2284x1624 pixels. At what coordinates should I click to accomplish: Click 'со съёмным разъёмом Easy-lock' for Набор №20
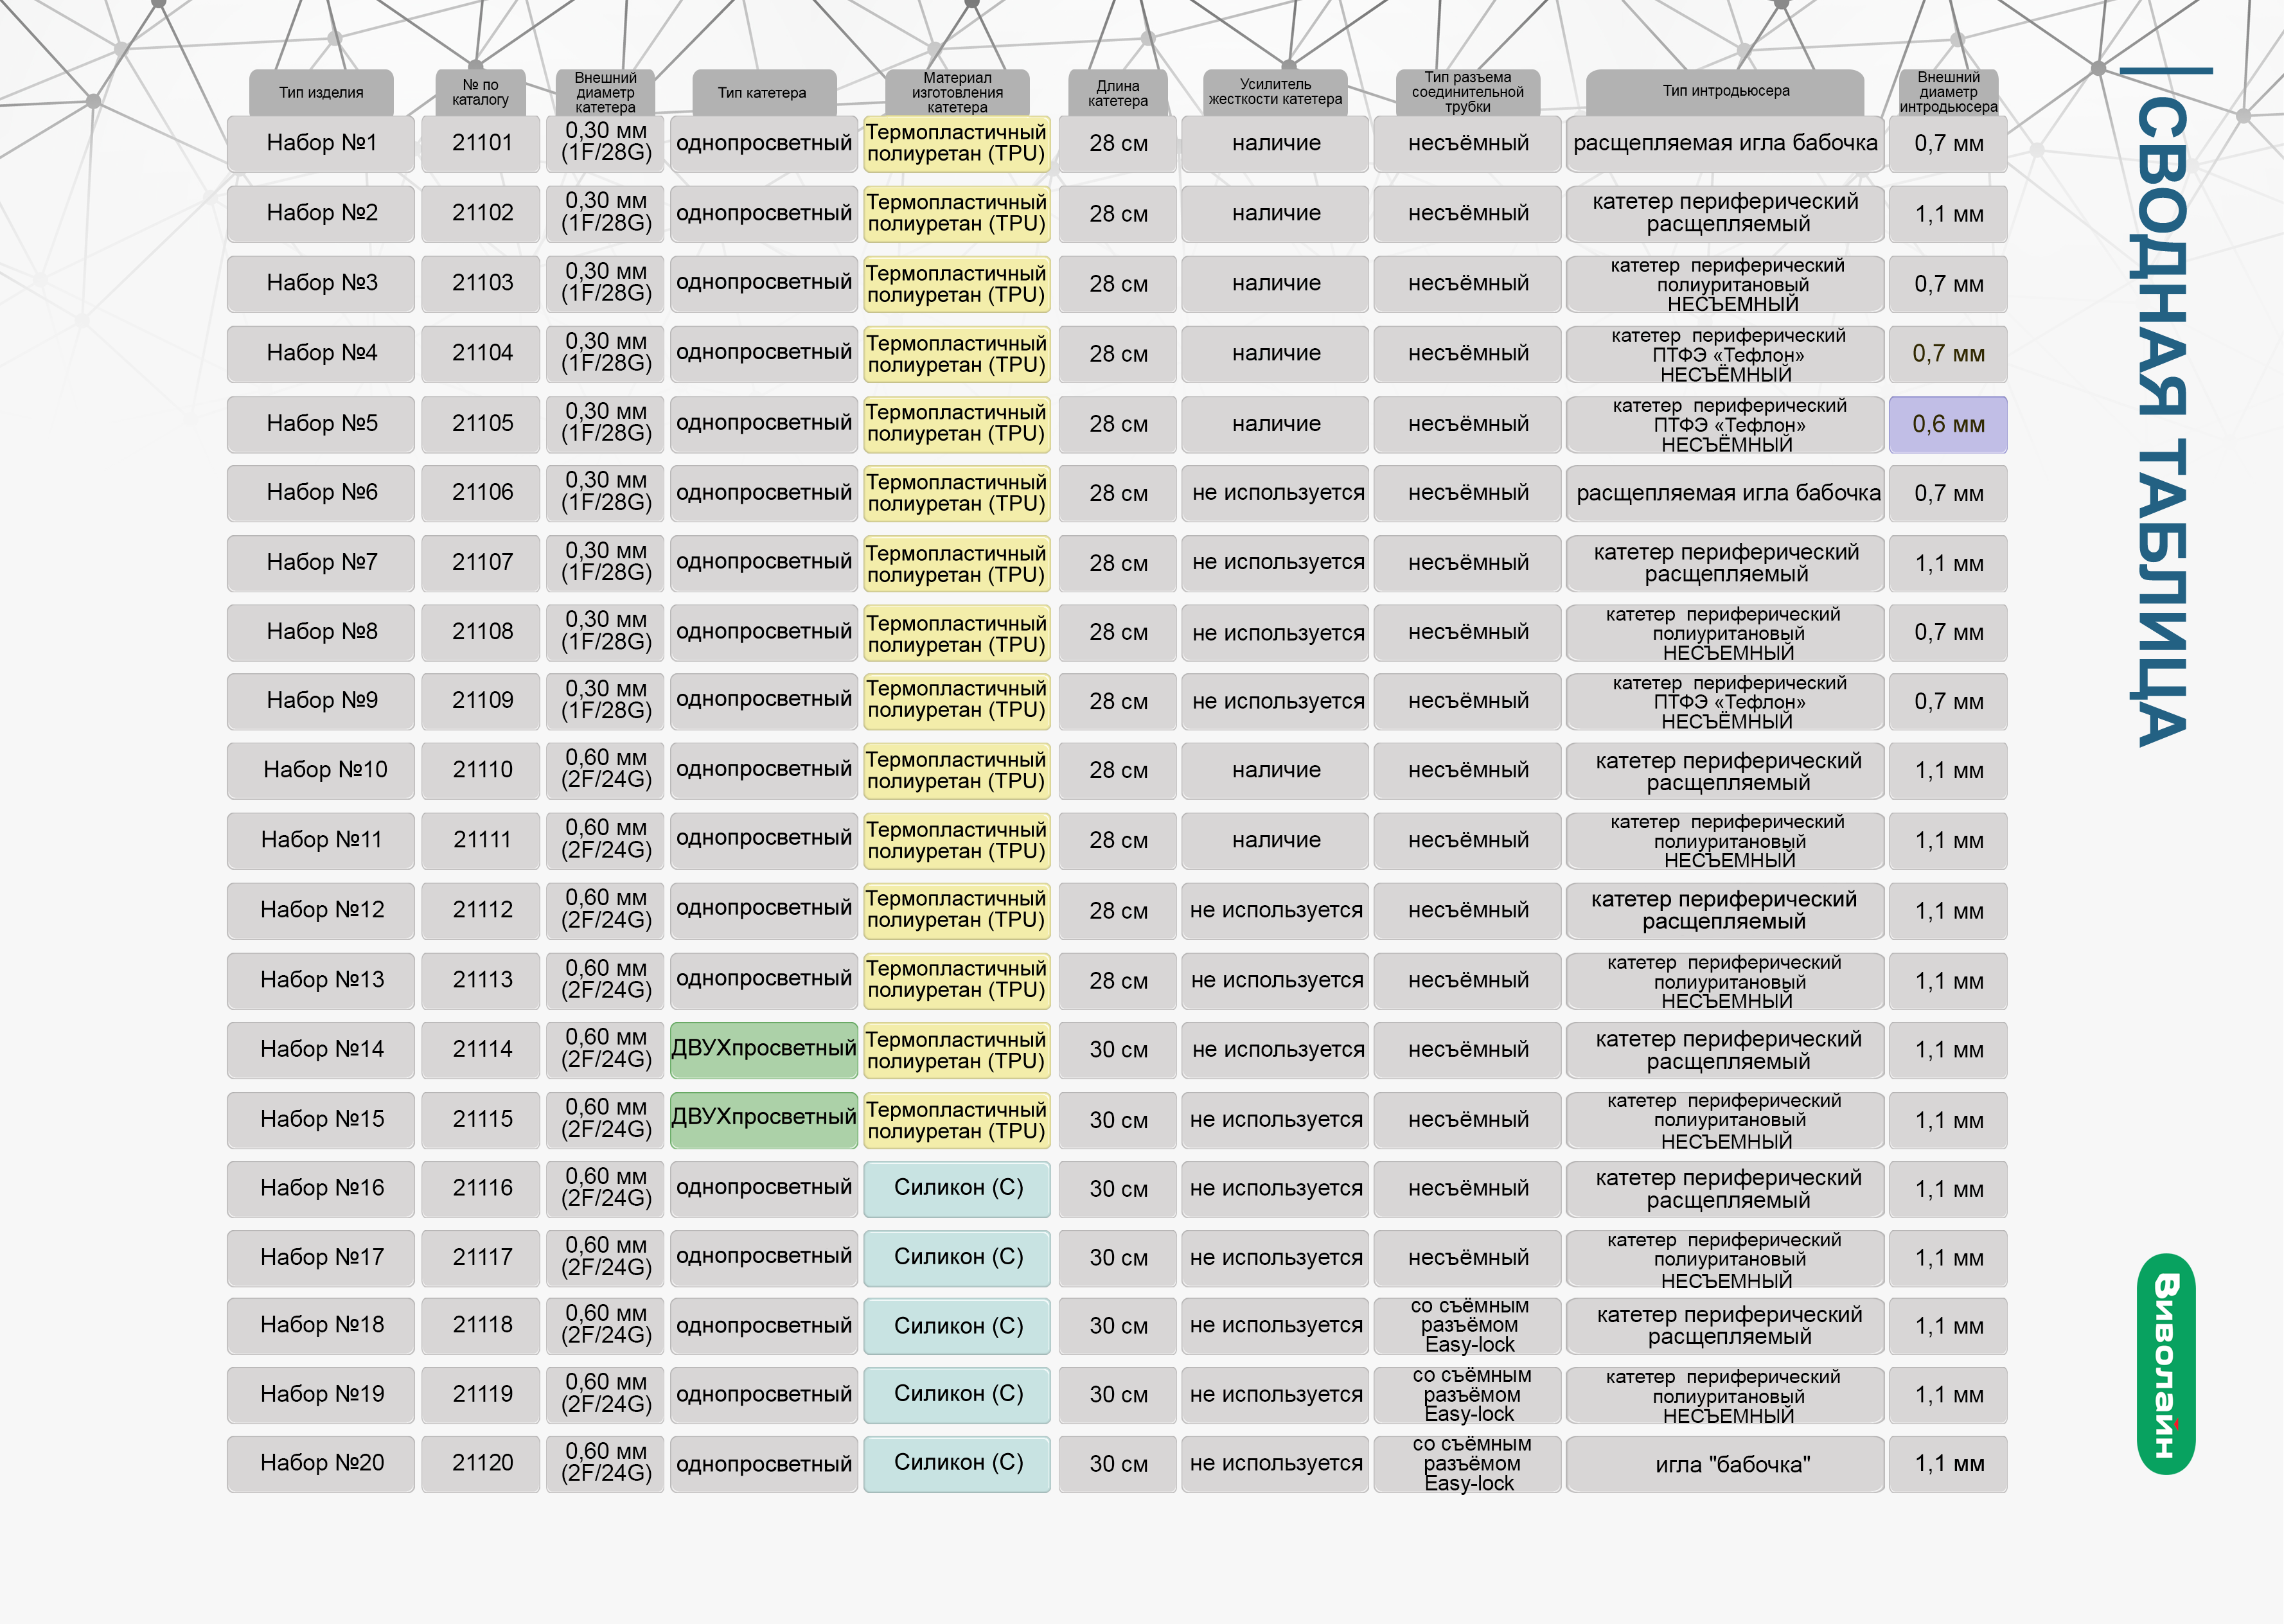1468,1464
